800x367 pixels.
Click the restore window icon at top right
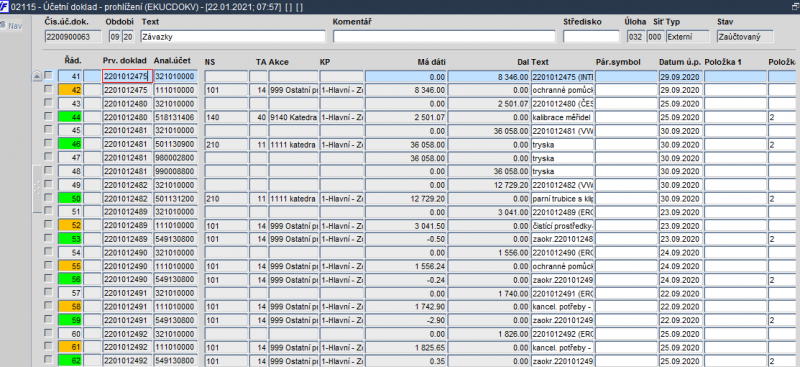pyautogui.click(x=795, y=6)
